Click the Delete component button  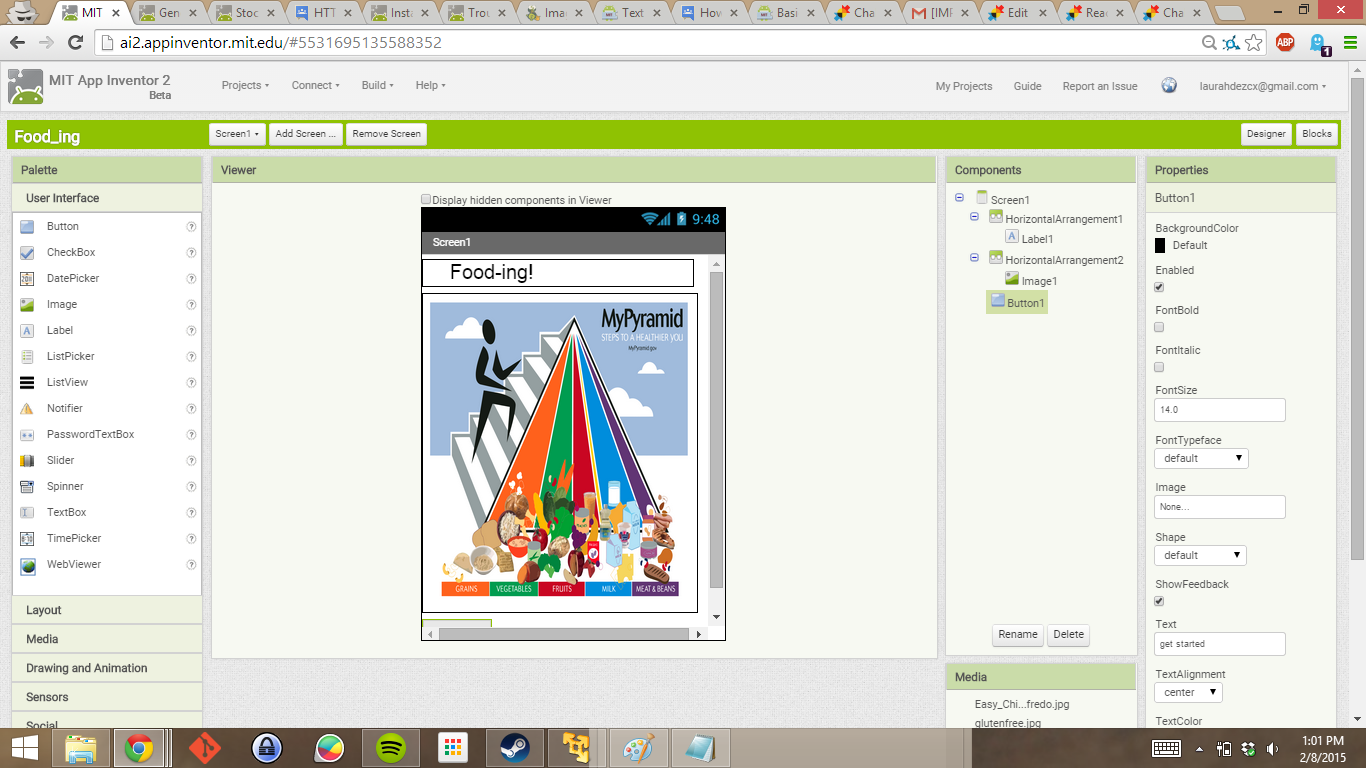pos(1068,635)
